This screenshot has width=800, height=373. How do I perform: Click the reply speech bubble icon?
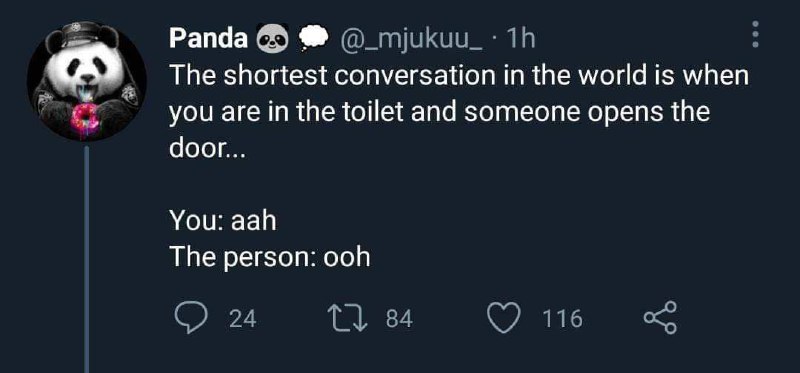point(190,318)
